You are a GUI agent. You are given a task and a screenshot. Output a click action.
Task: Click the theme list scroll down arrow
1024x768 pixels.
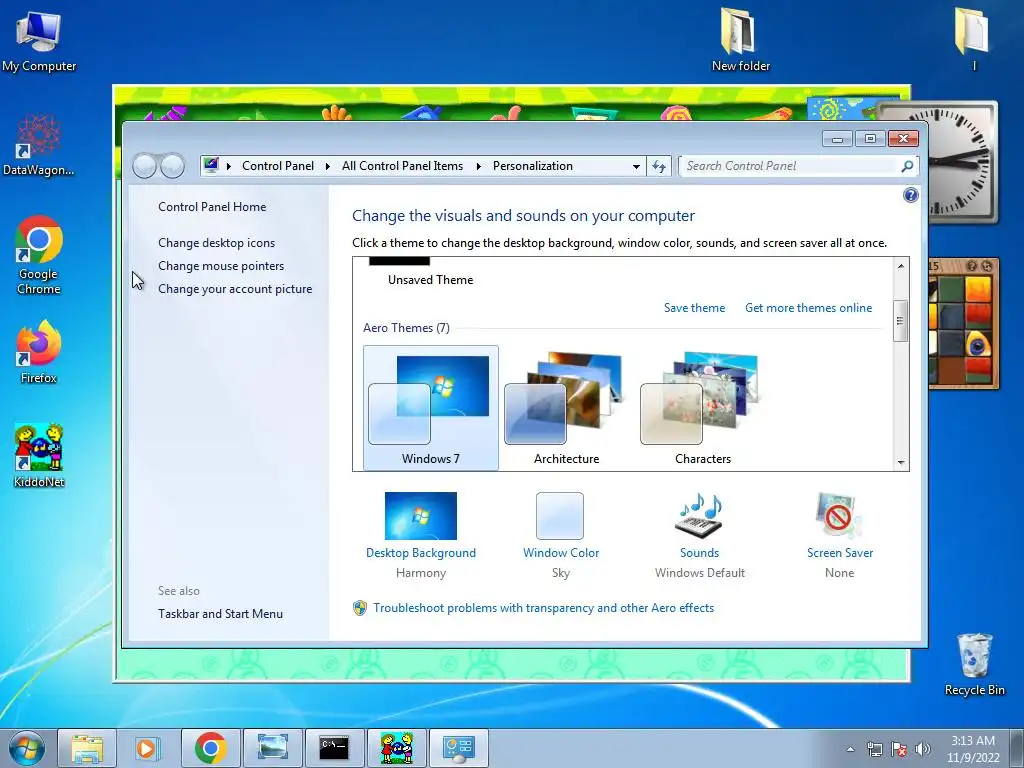901,462
